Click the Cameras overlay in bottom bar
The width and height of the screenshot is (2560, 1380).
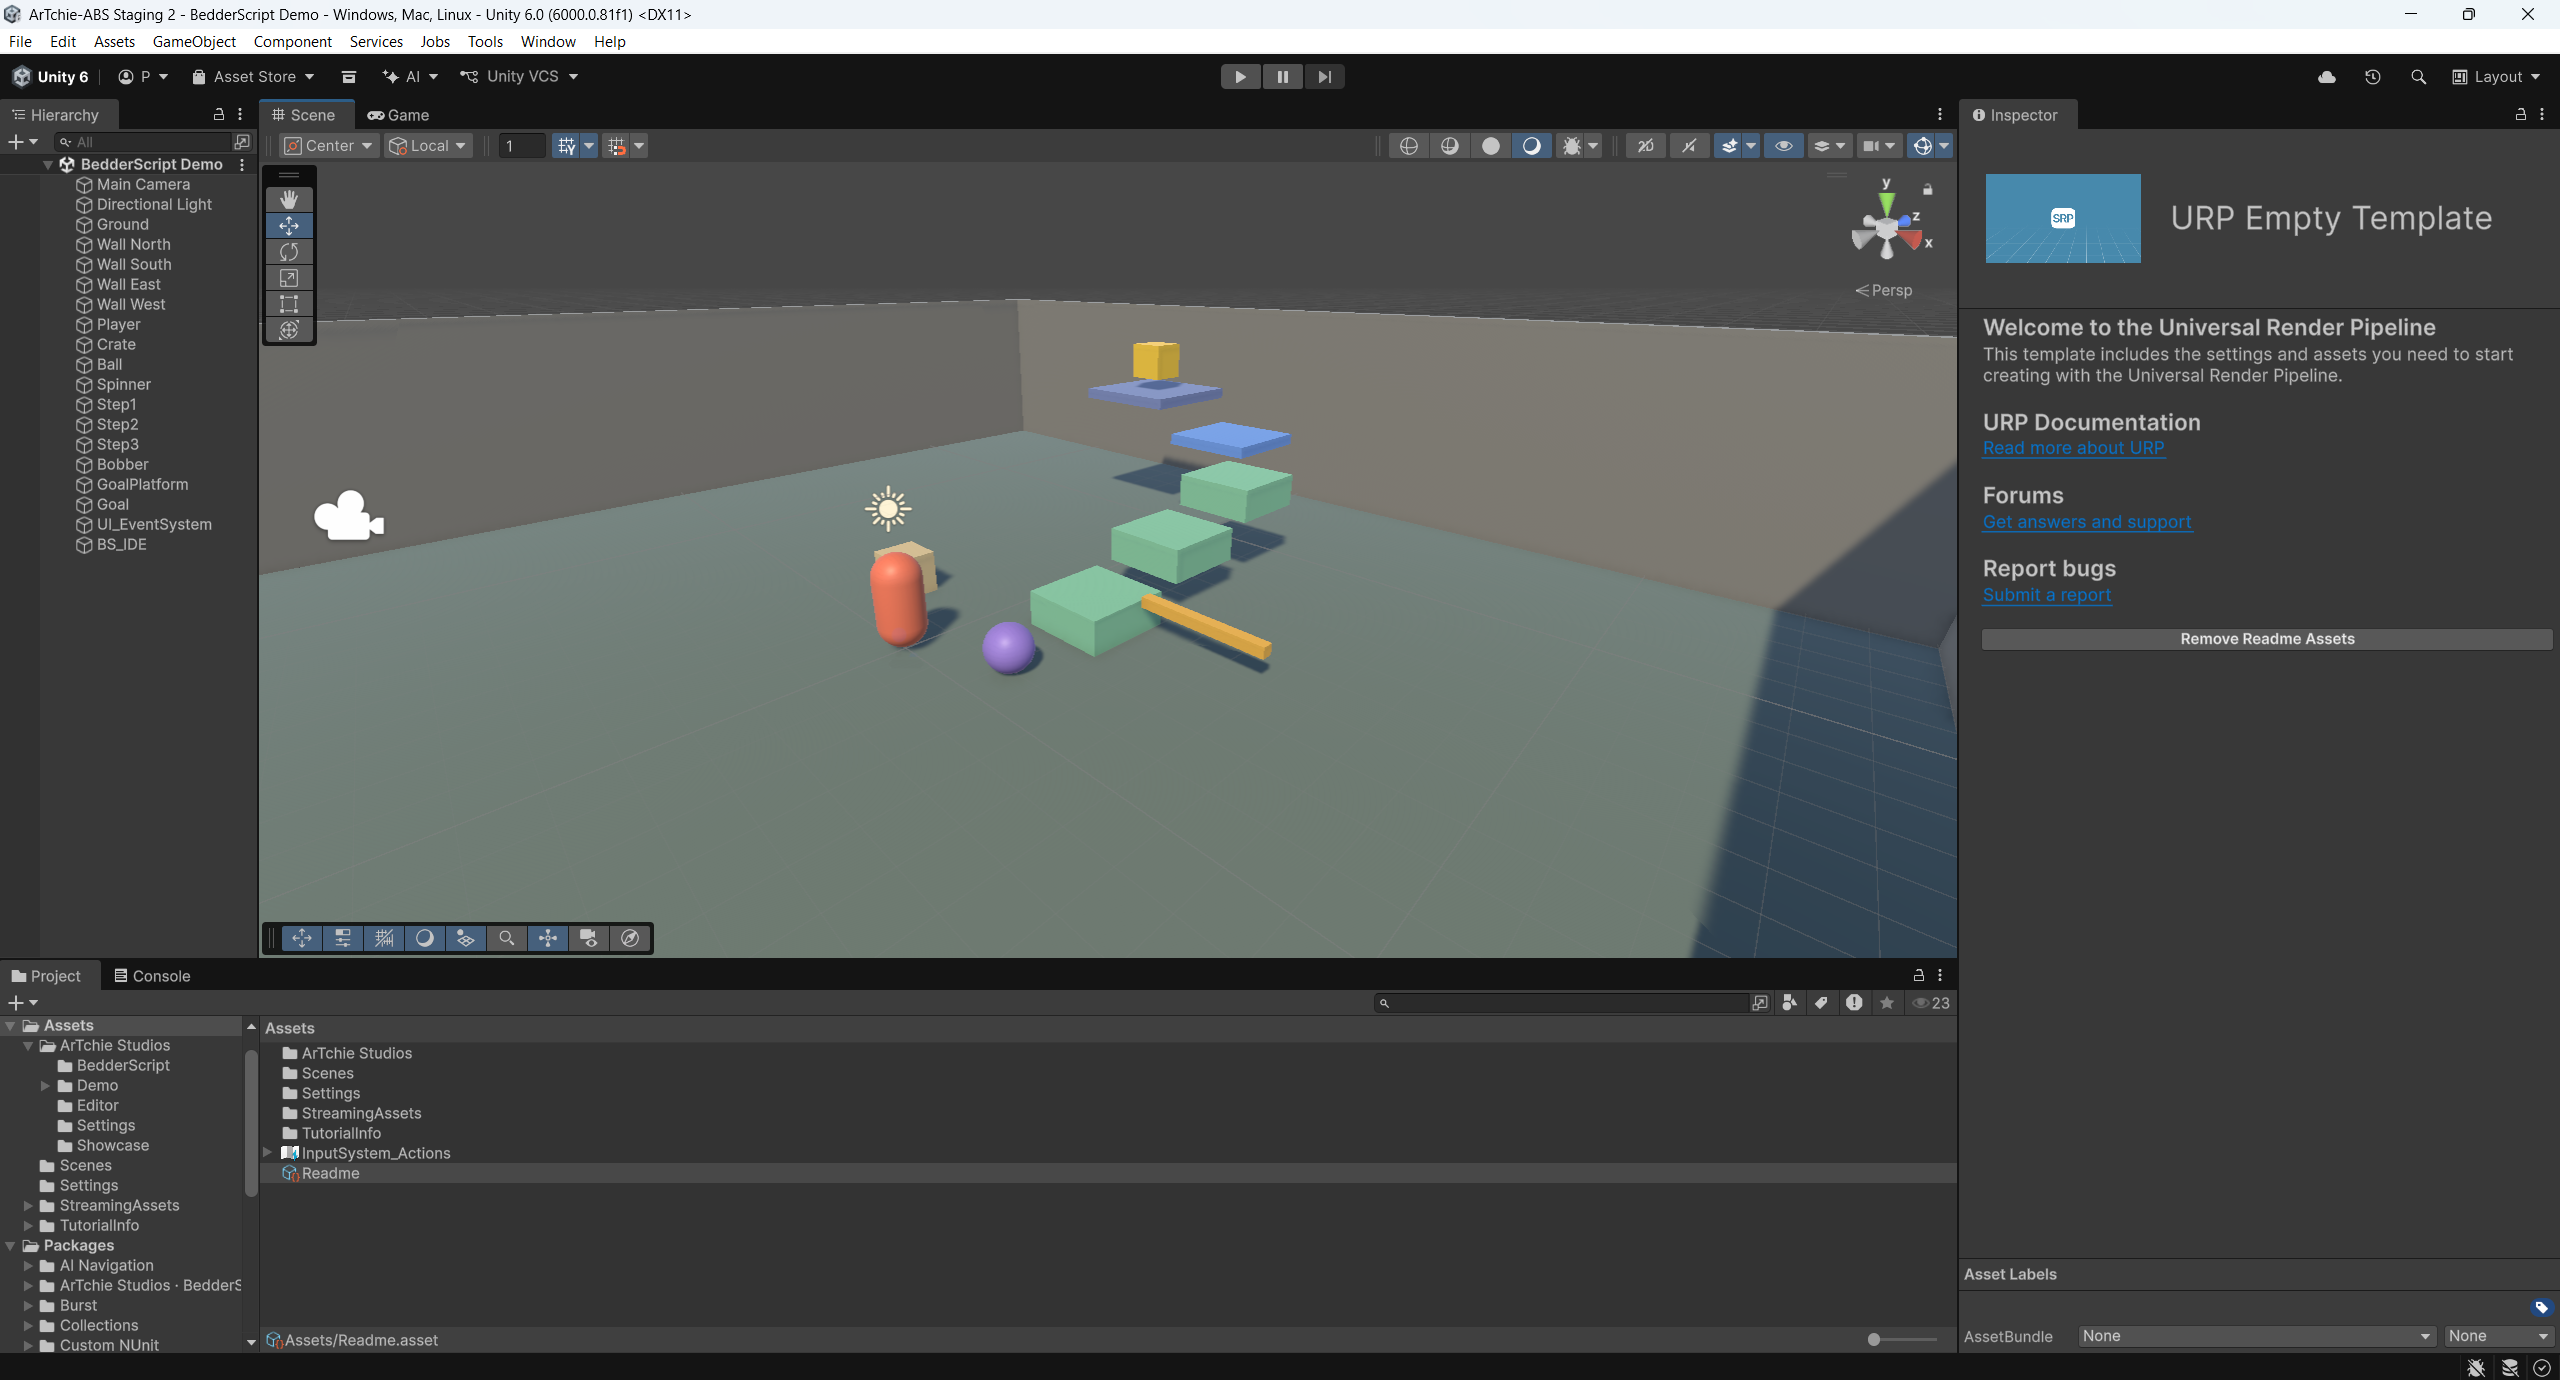click(589, 938)
